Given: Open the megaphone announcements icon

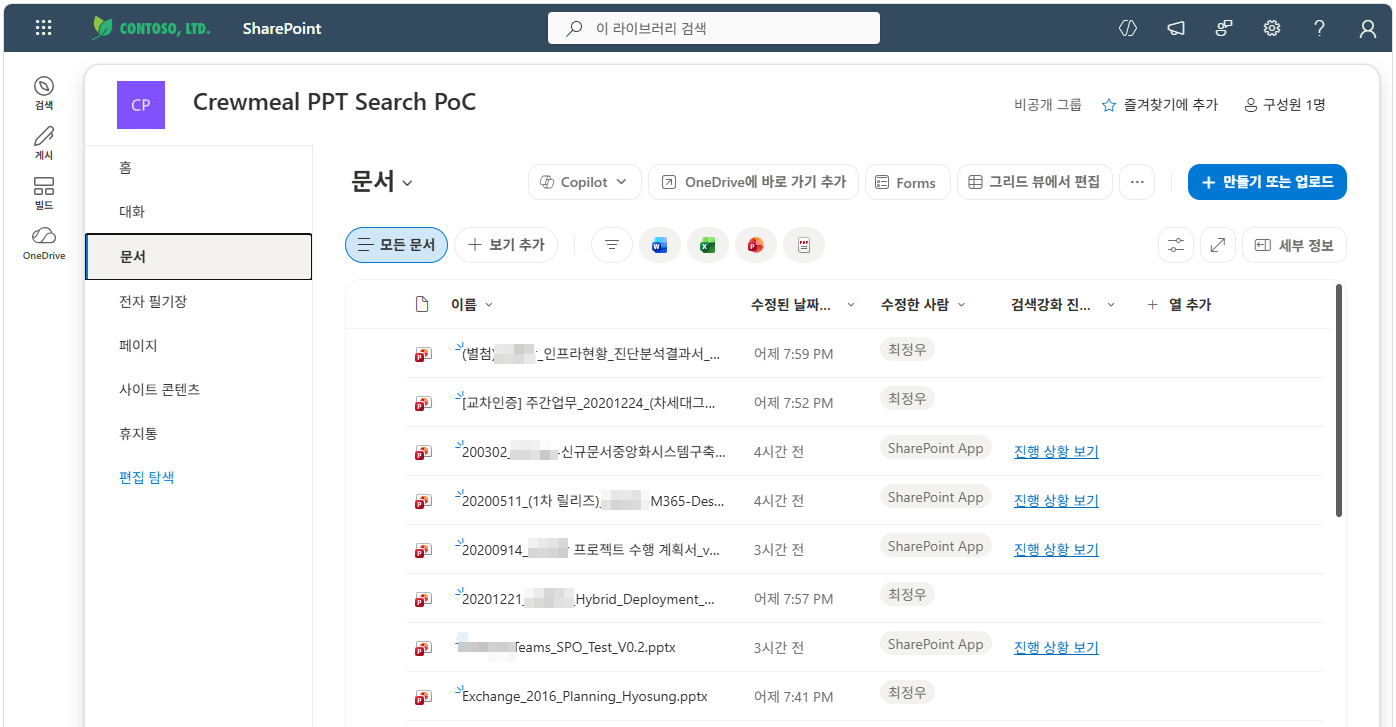Looking at the screenshot, I should click(x=1176, y=28).
